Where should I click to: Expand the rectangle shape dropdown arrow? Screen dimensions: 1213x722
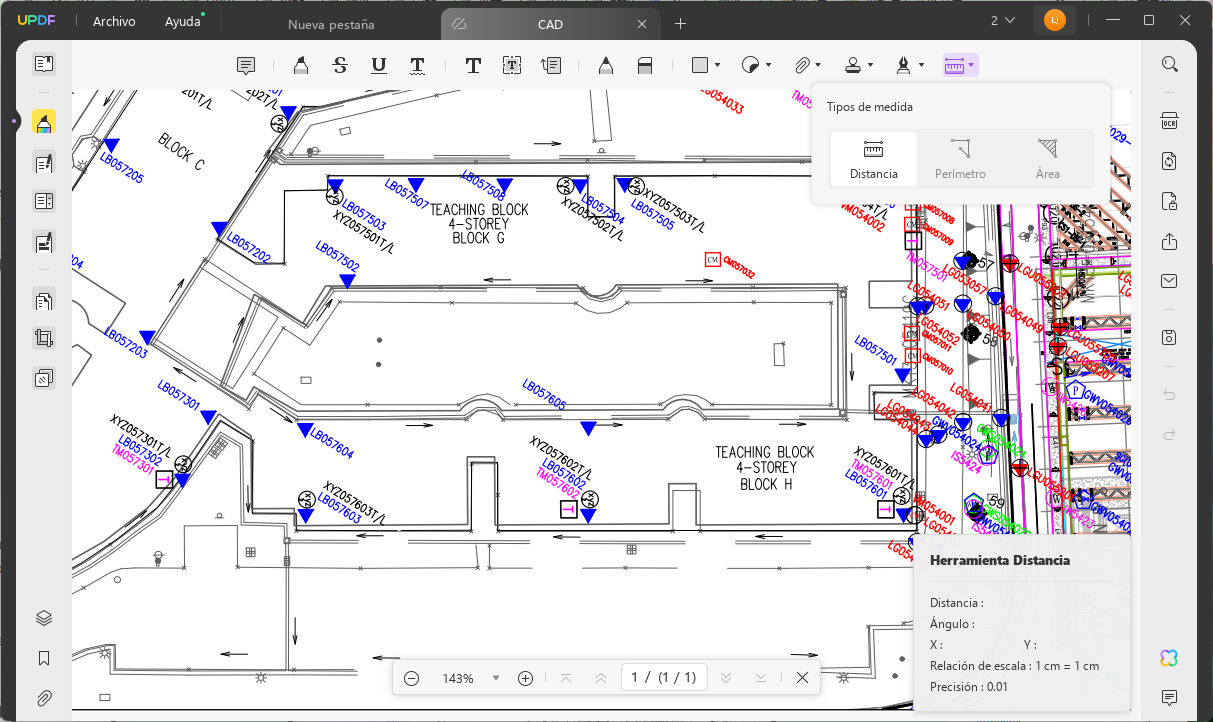tap(718, 66)
